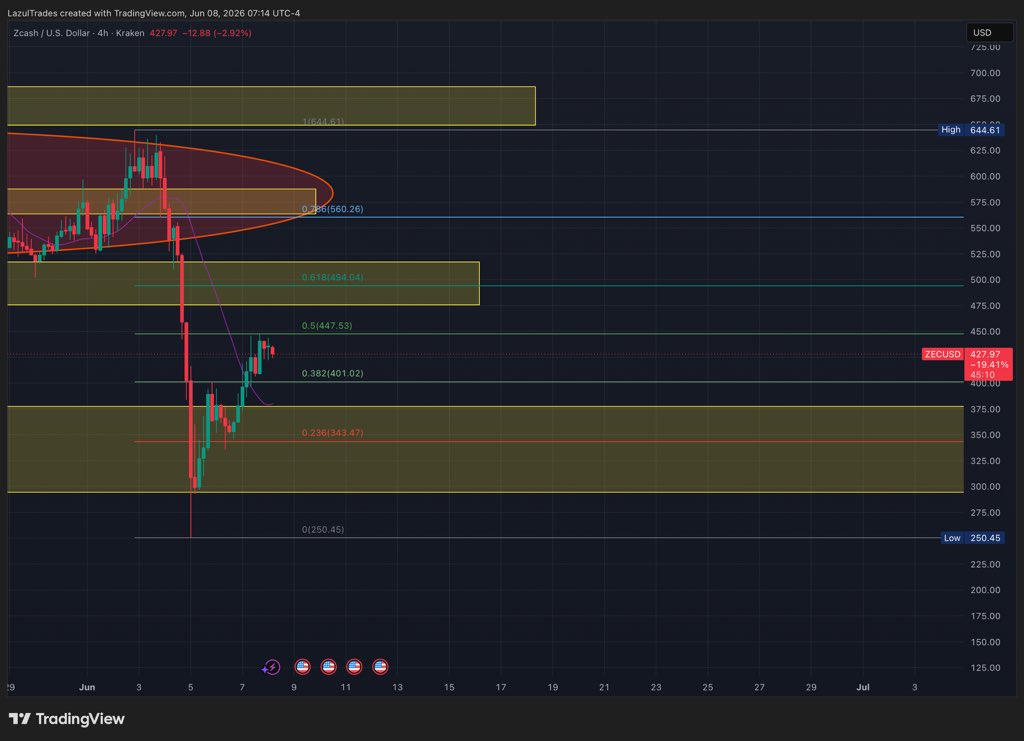
Task: Click date 19 on the time axis
Action: 552,687
